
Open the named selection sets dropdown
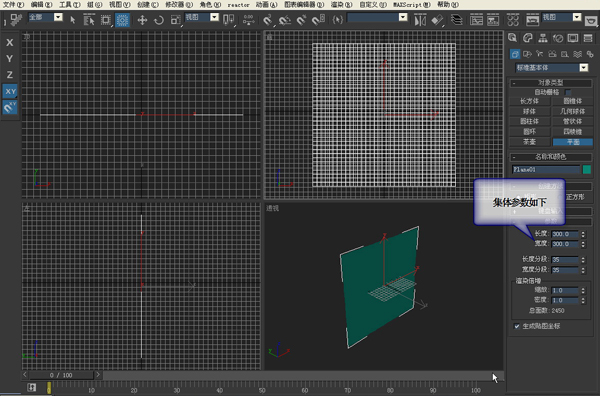[x=403, y=17]
